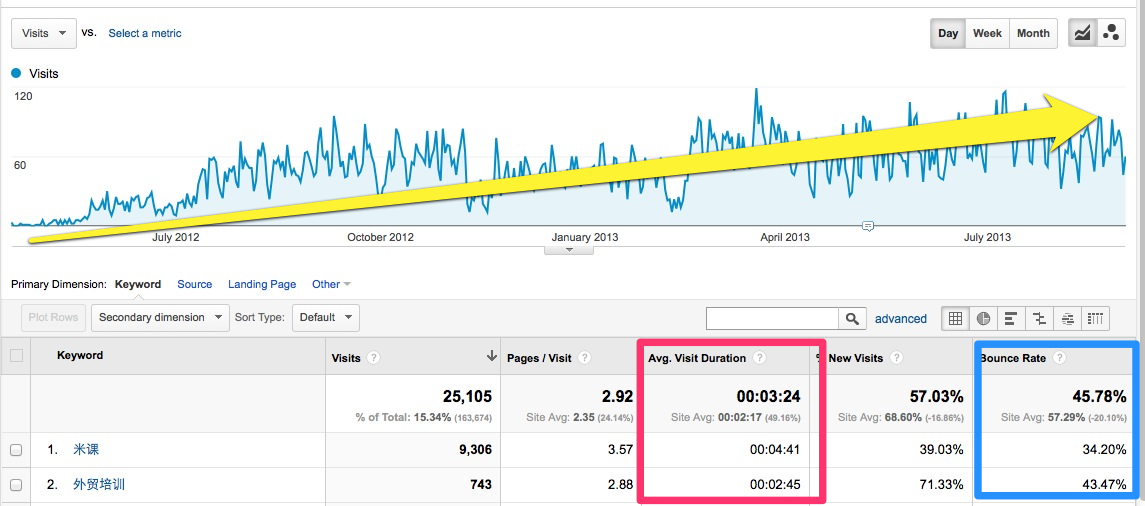The width and height of the screenshot is (1145, 506).
Task: Select the 3.57 pages per visit cell
Action: 621,450
